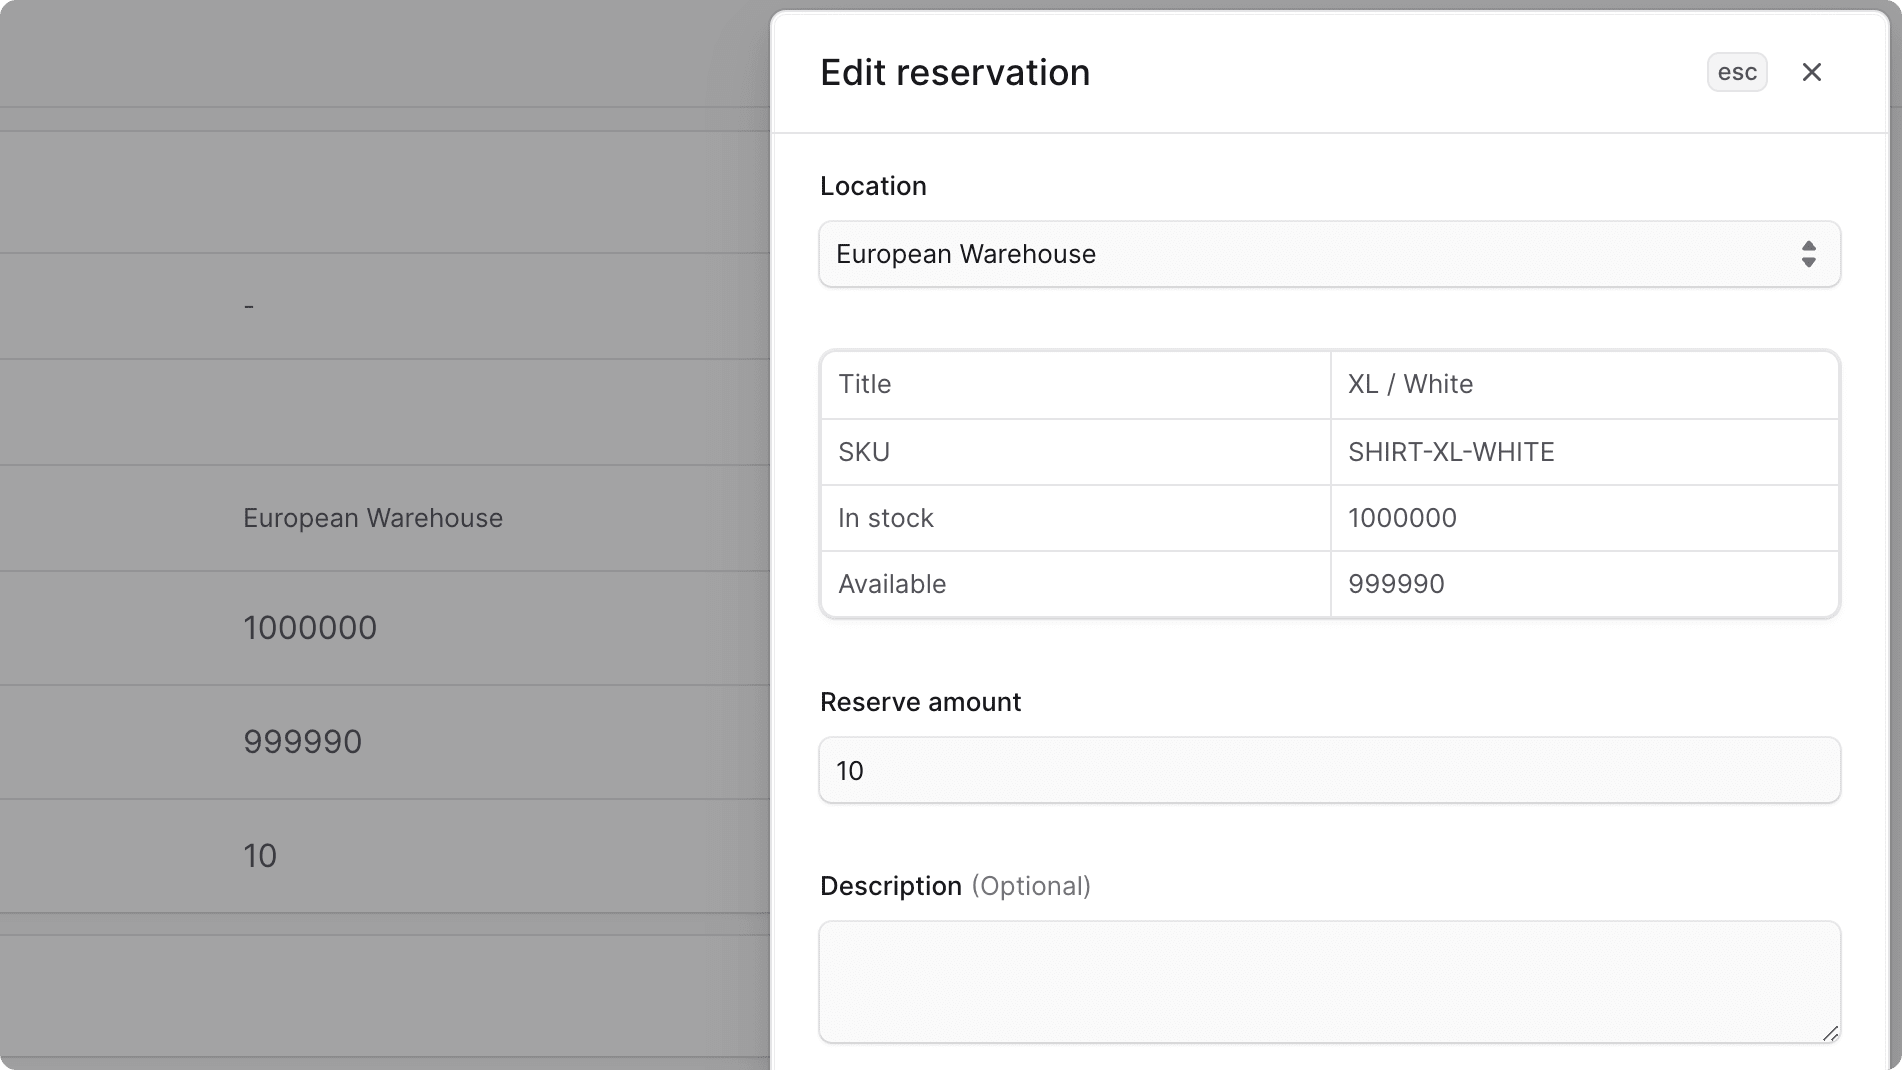Click the up-down chevron icon on Location select
Screen dimensions: 1902x1070
[x=1808, y=254]
